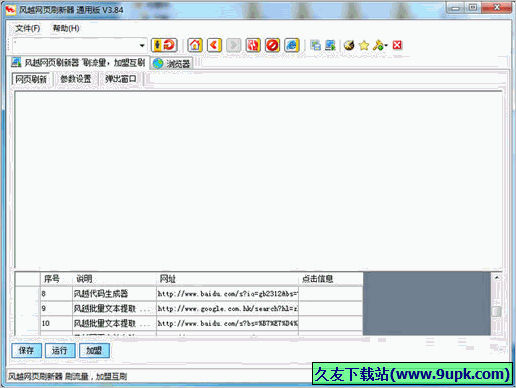The image size is (516, 388).
Task: Select the 风越代码生成器 cell in row 8
Action: point(114,294)
